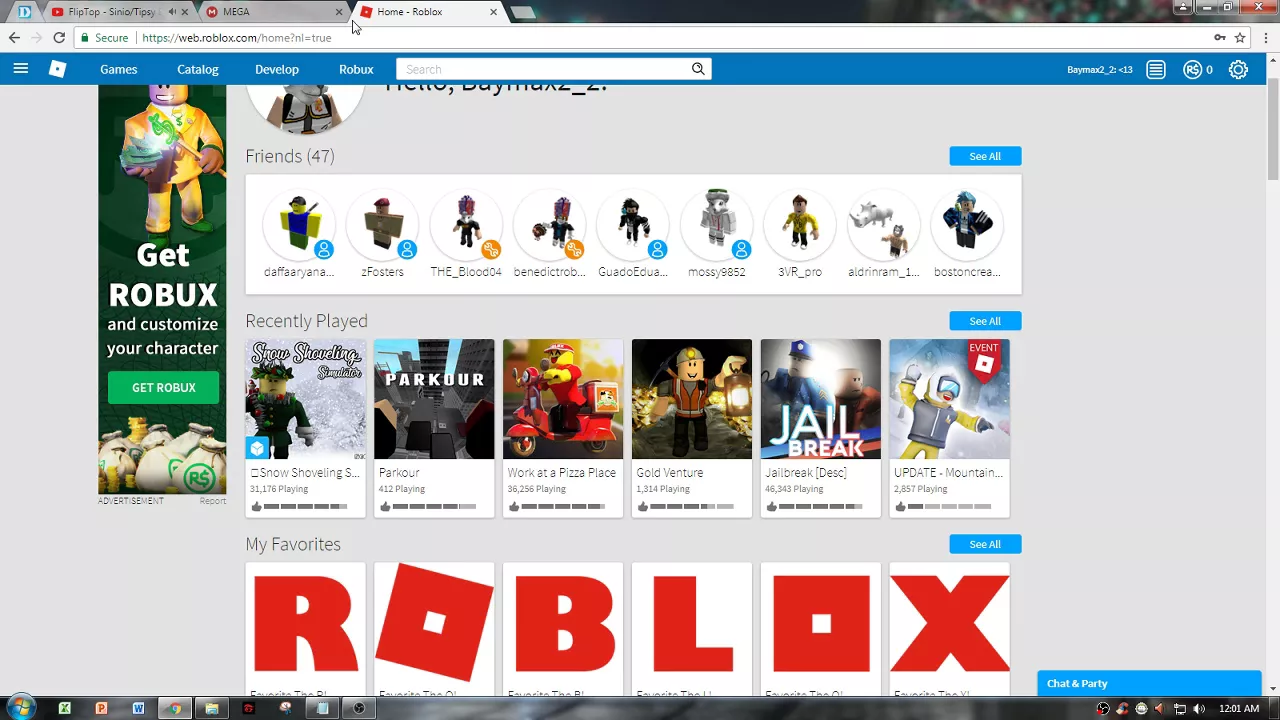Open bostoncrea friend avatar
Screen dimensions: 1280x720
click(967, 224)
